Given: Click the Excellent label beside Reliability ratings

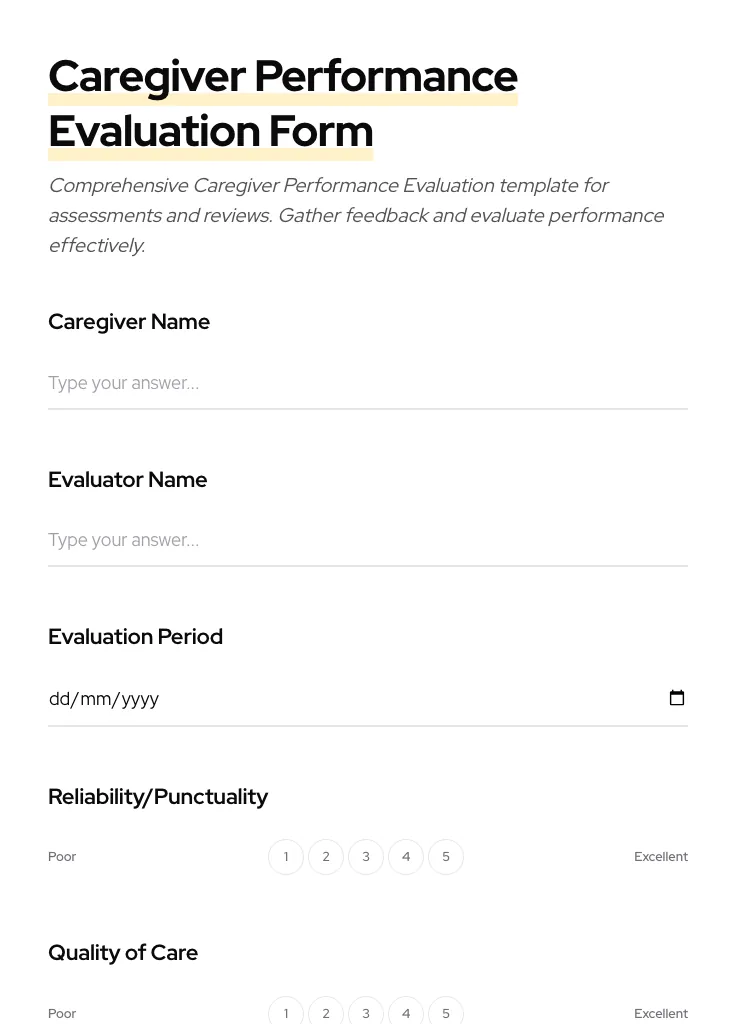Looking at the screenshot, I should point(661,857).
